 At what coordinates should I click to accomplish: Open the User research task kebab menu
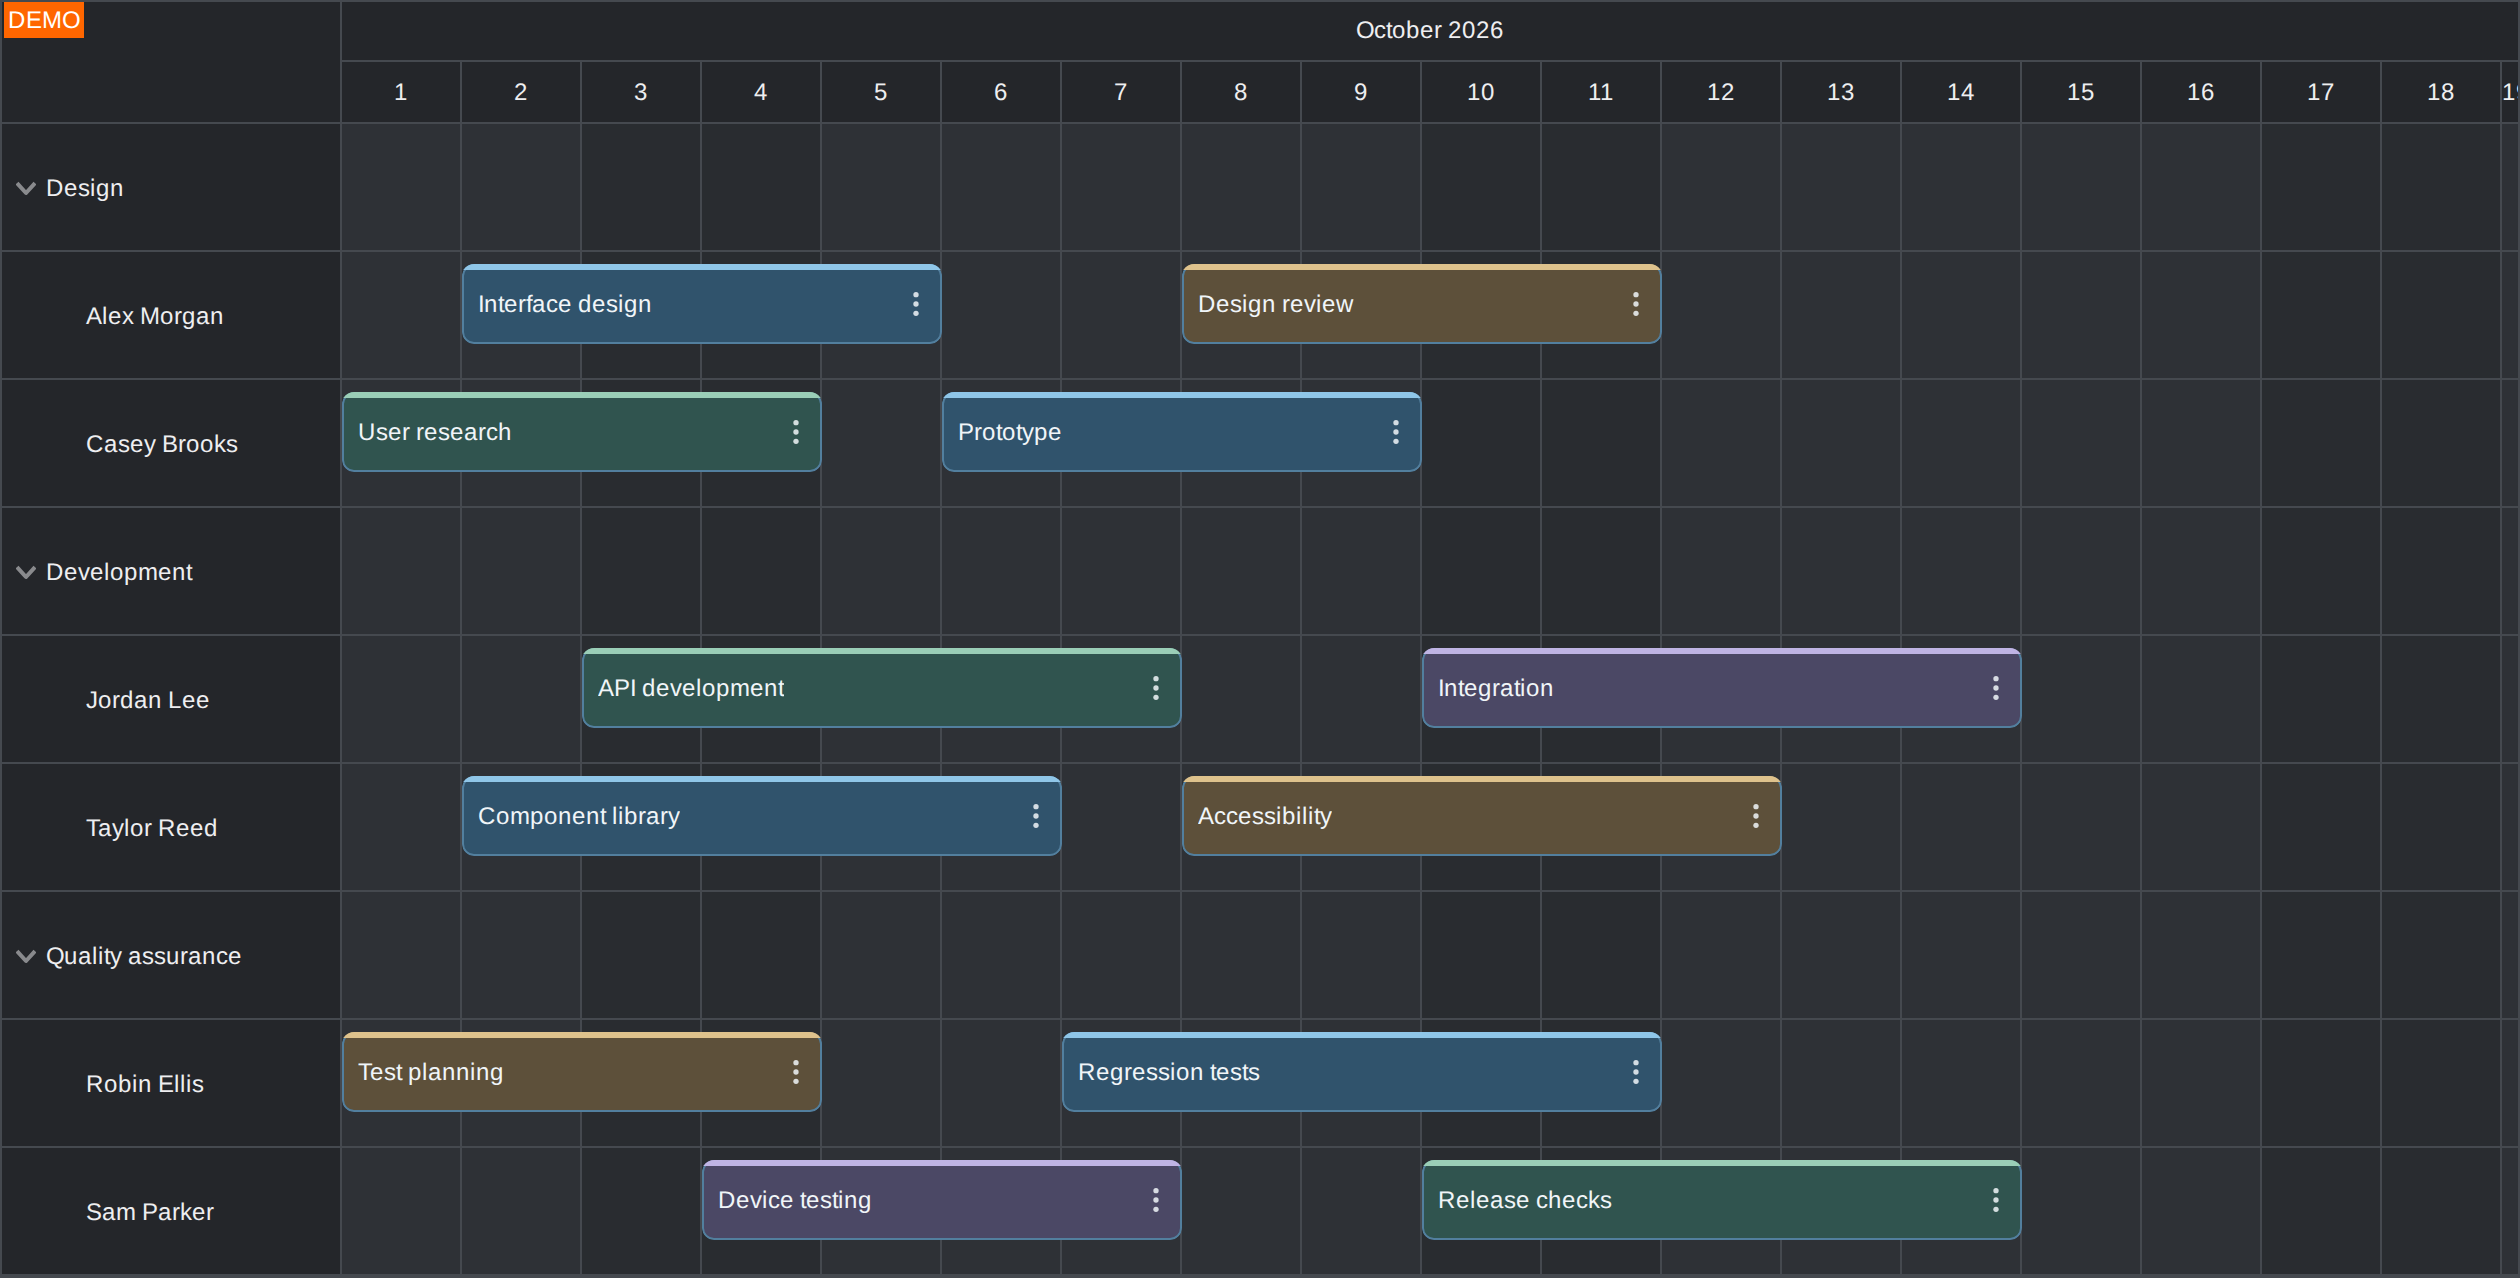click(x=795, y=432)
